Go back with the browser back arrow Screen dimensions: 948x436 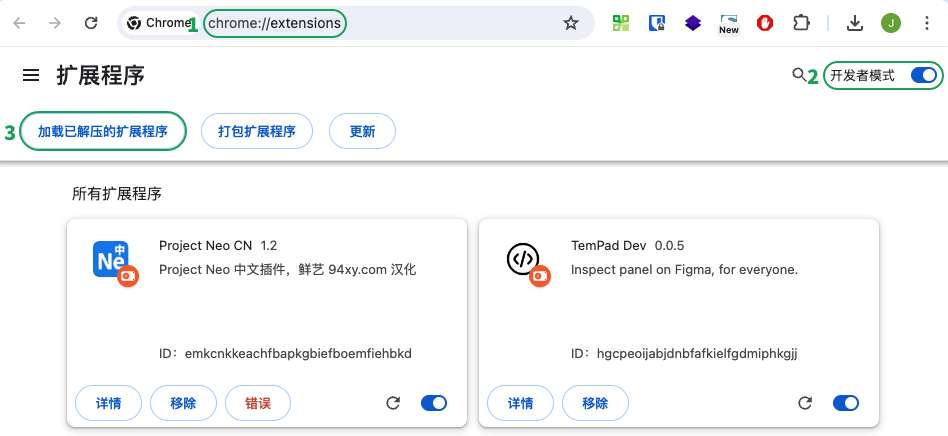tap(19, 23)
